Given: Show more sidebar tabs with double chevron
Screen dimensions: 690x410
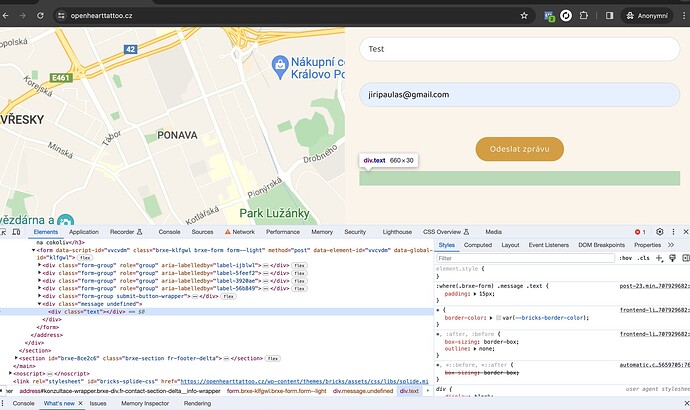Looking at the screenshot, I should click(671, 245).
